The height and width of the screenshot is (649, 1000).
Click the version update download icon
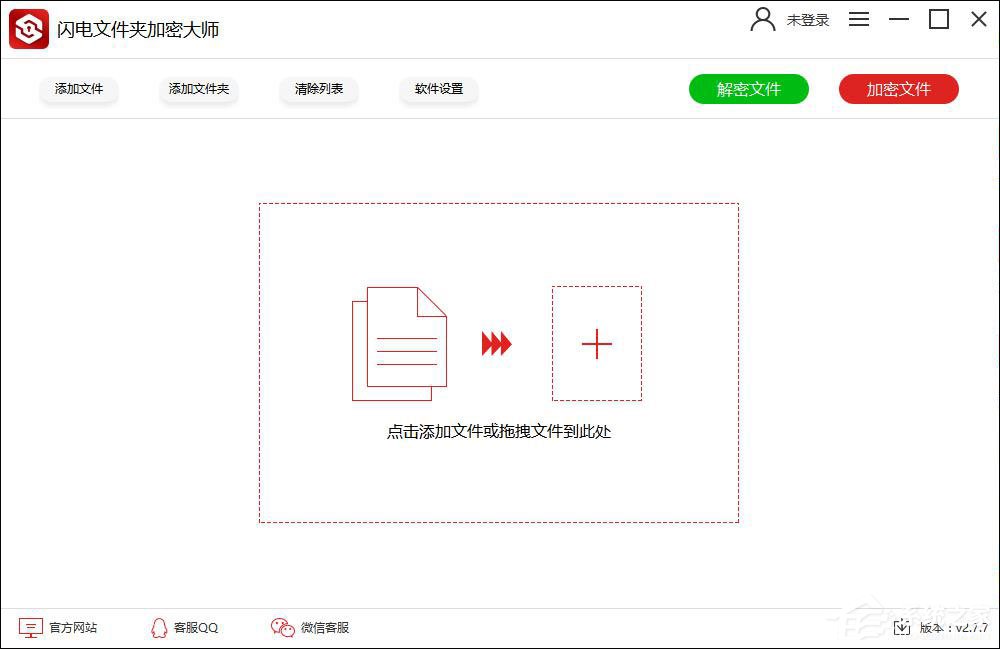point(903,627)
